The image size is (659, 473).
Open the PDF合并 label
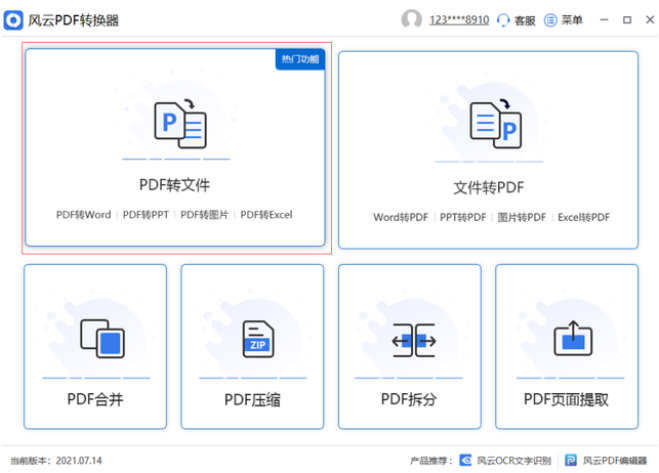[x=95, y=399]
